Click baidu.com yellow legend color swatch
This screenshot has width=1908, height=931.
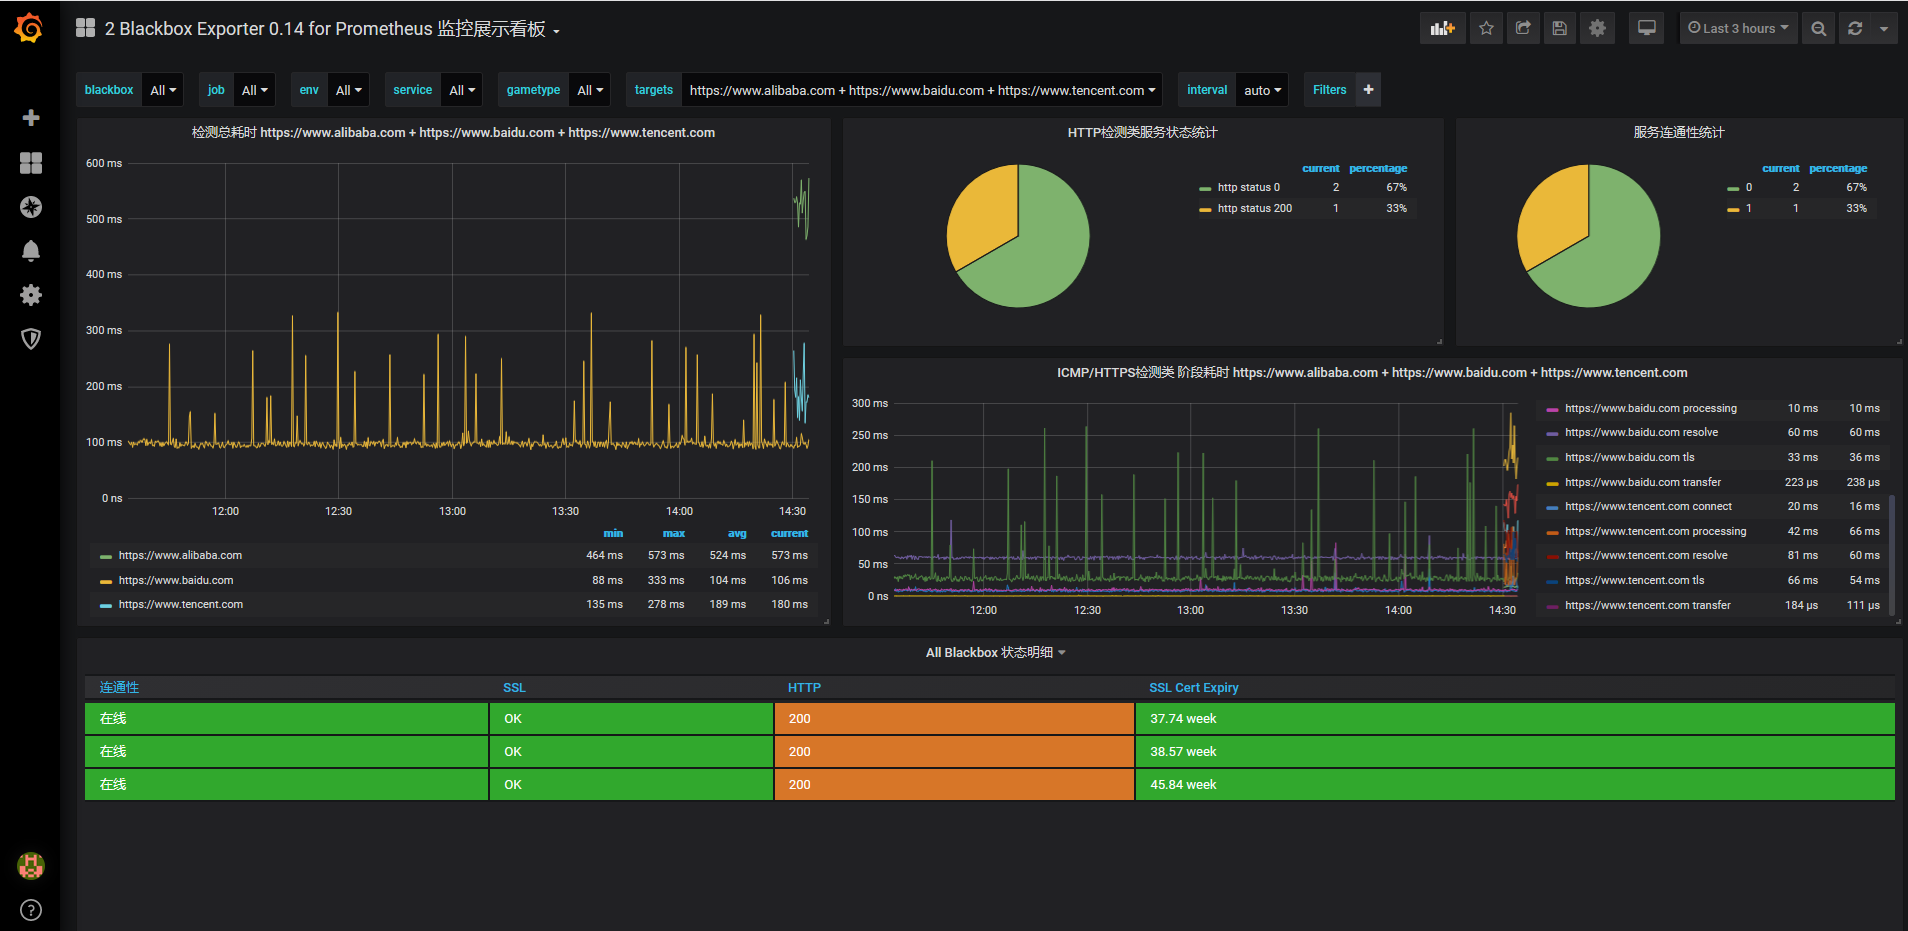(106, 581)
